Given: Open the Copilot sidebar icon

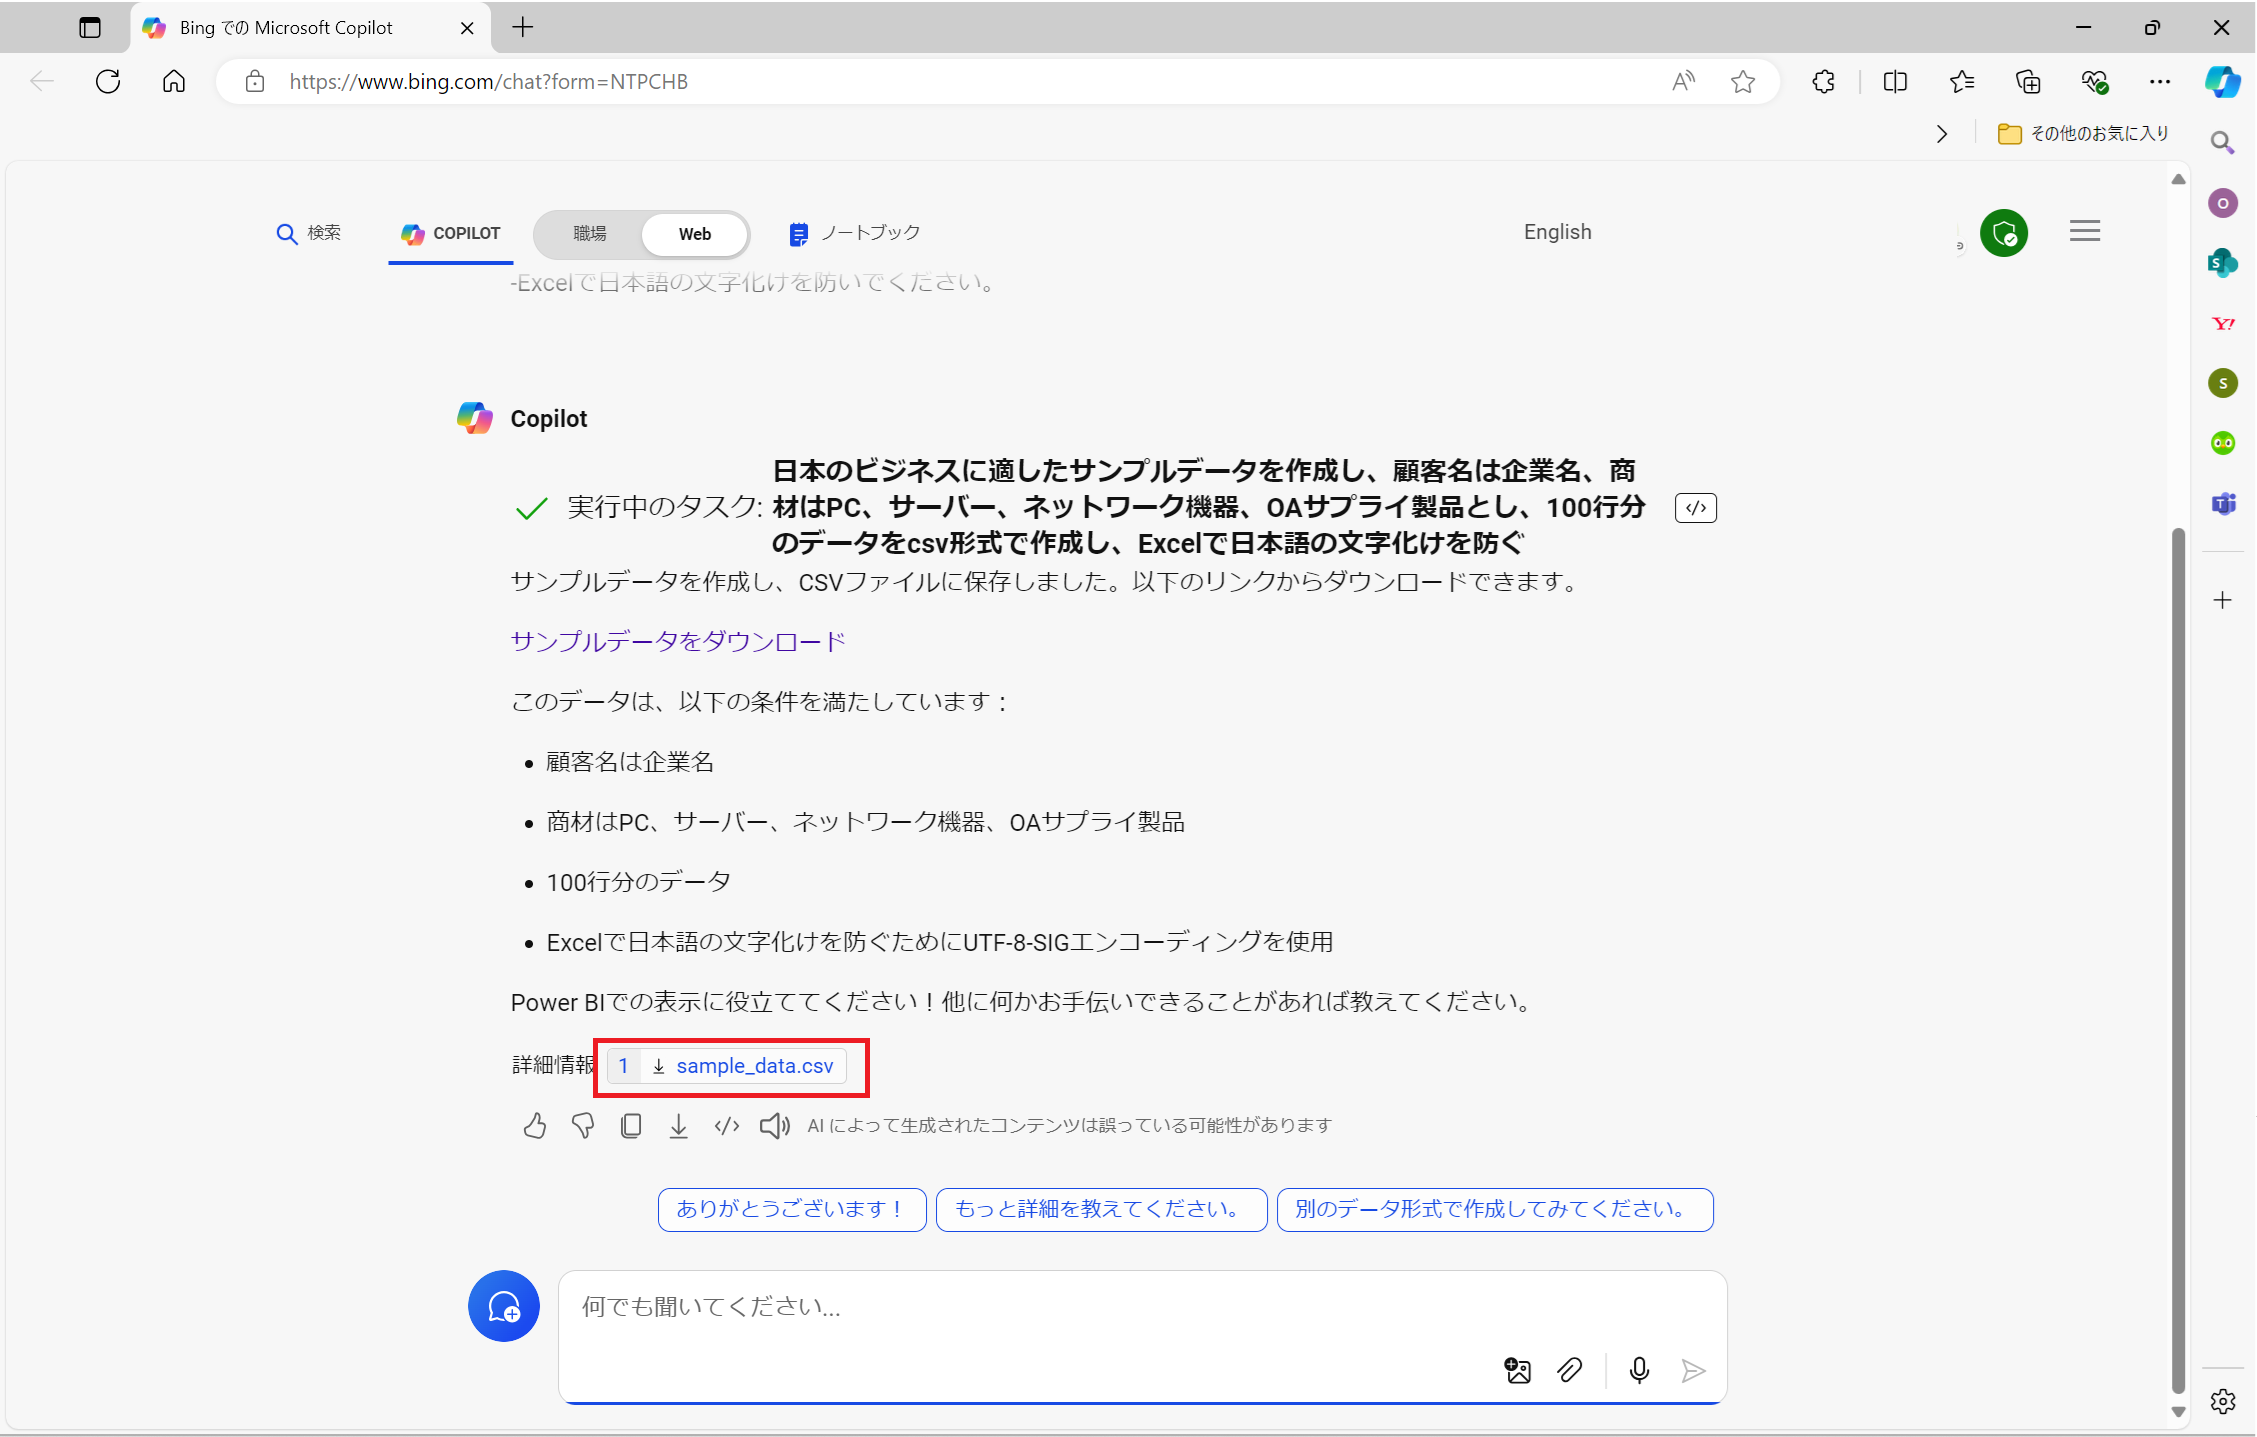Looking at the screenshot, I should tap(2222, 81).
